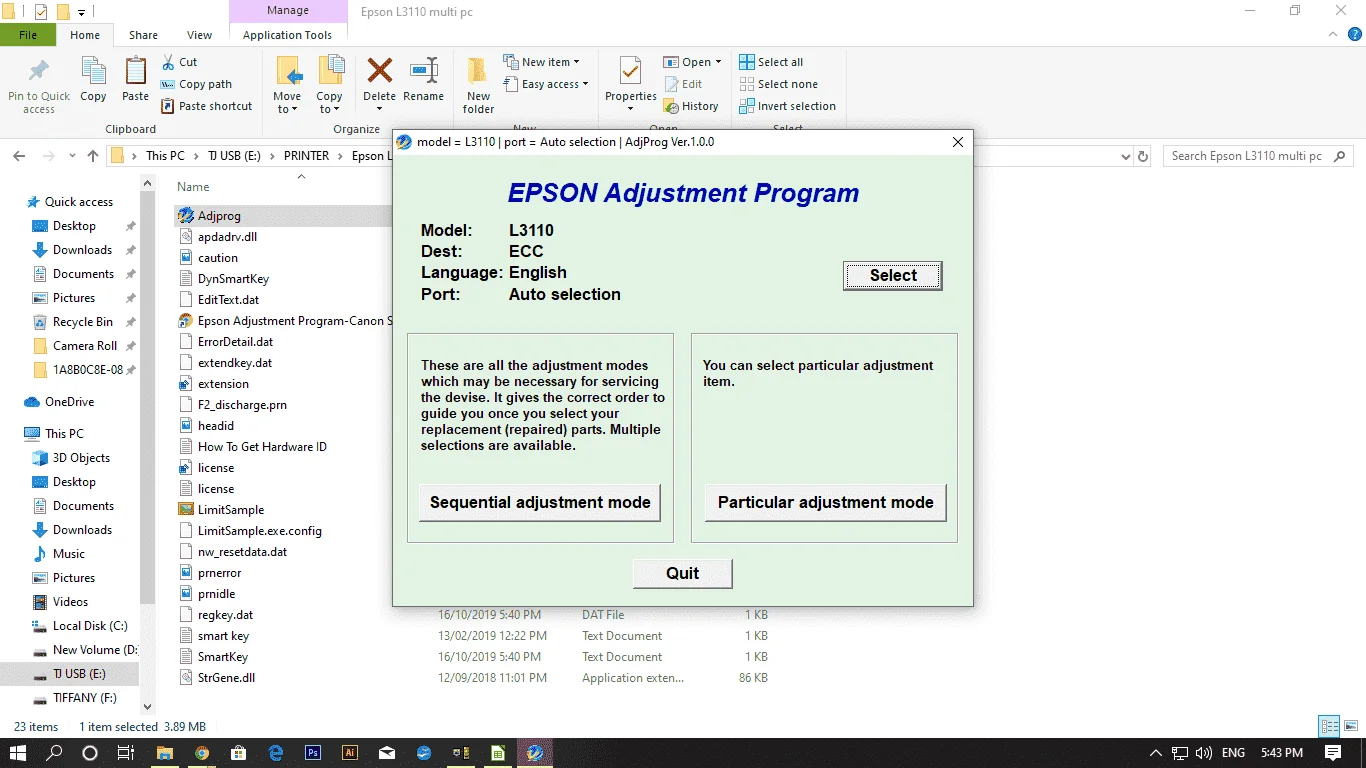Select Quick access in the navigation pane
The height and width of the screenshot is (768, 1366).
click(x=79, y=202)
